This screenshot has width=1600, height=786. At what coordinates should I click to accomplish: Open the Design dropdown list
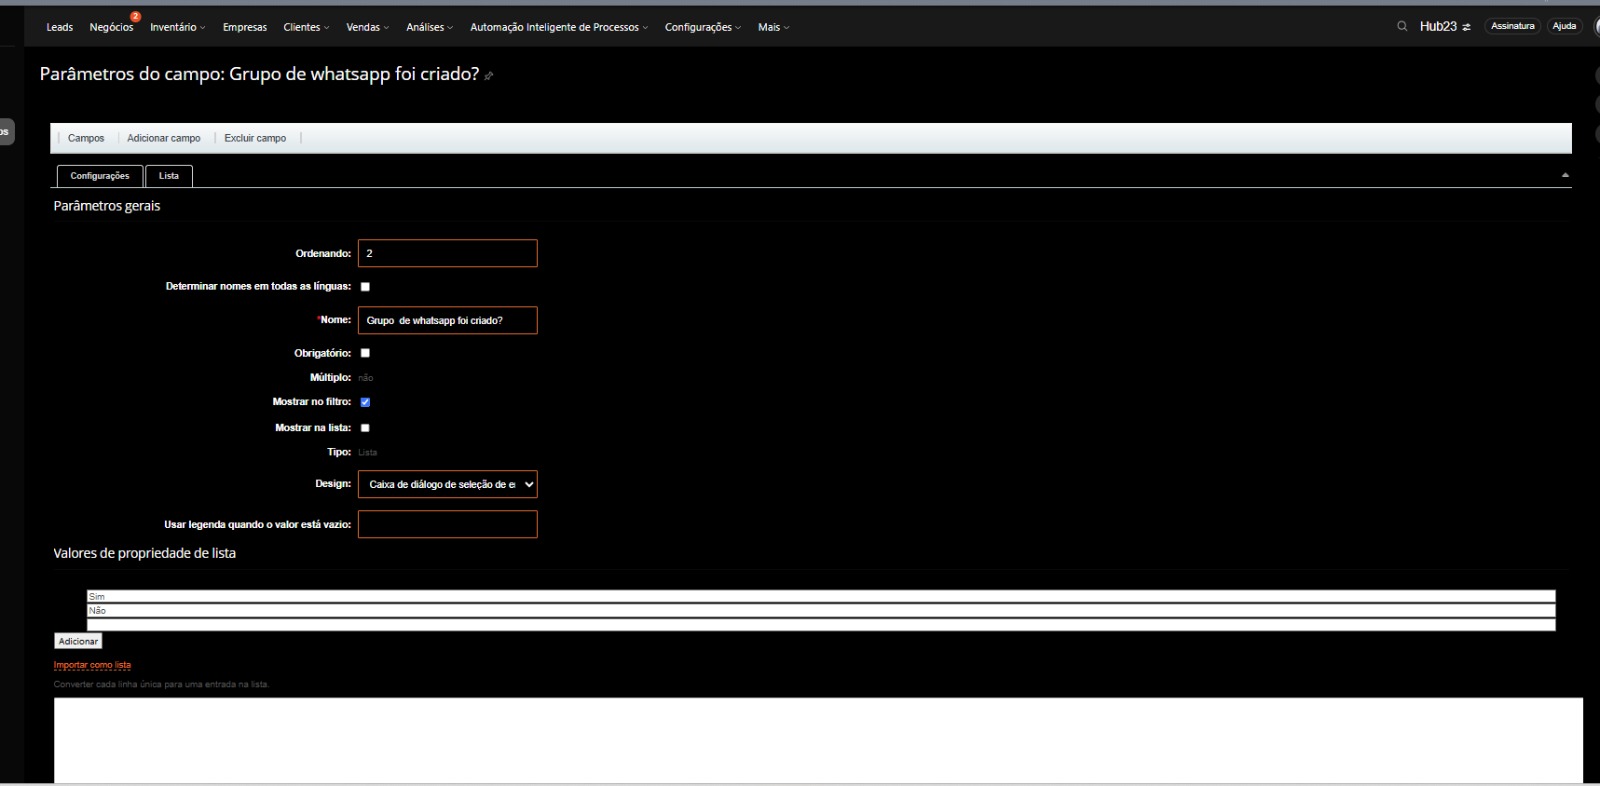click(447, 484)
